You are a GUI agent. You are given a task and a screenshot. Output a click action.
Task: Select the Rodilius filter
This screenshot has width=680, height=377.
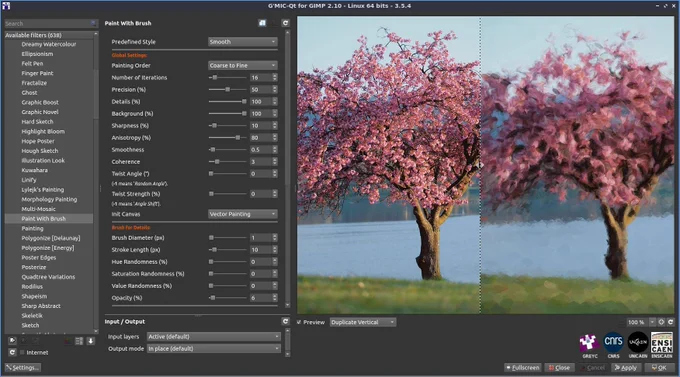(x=32, y=286)
